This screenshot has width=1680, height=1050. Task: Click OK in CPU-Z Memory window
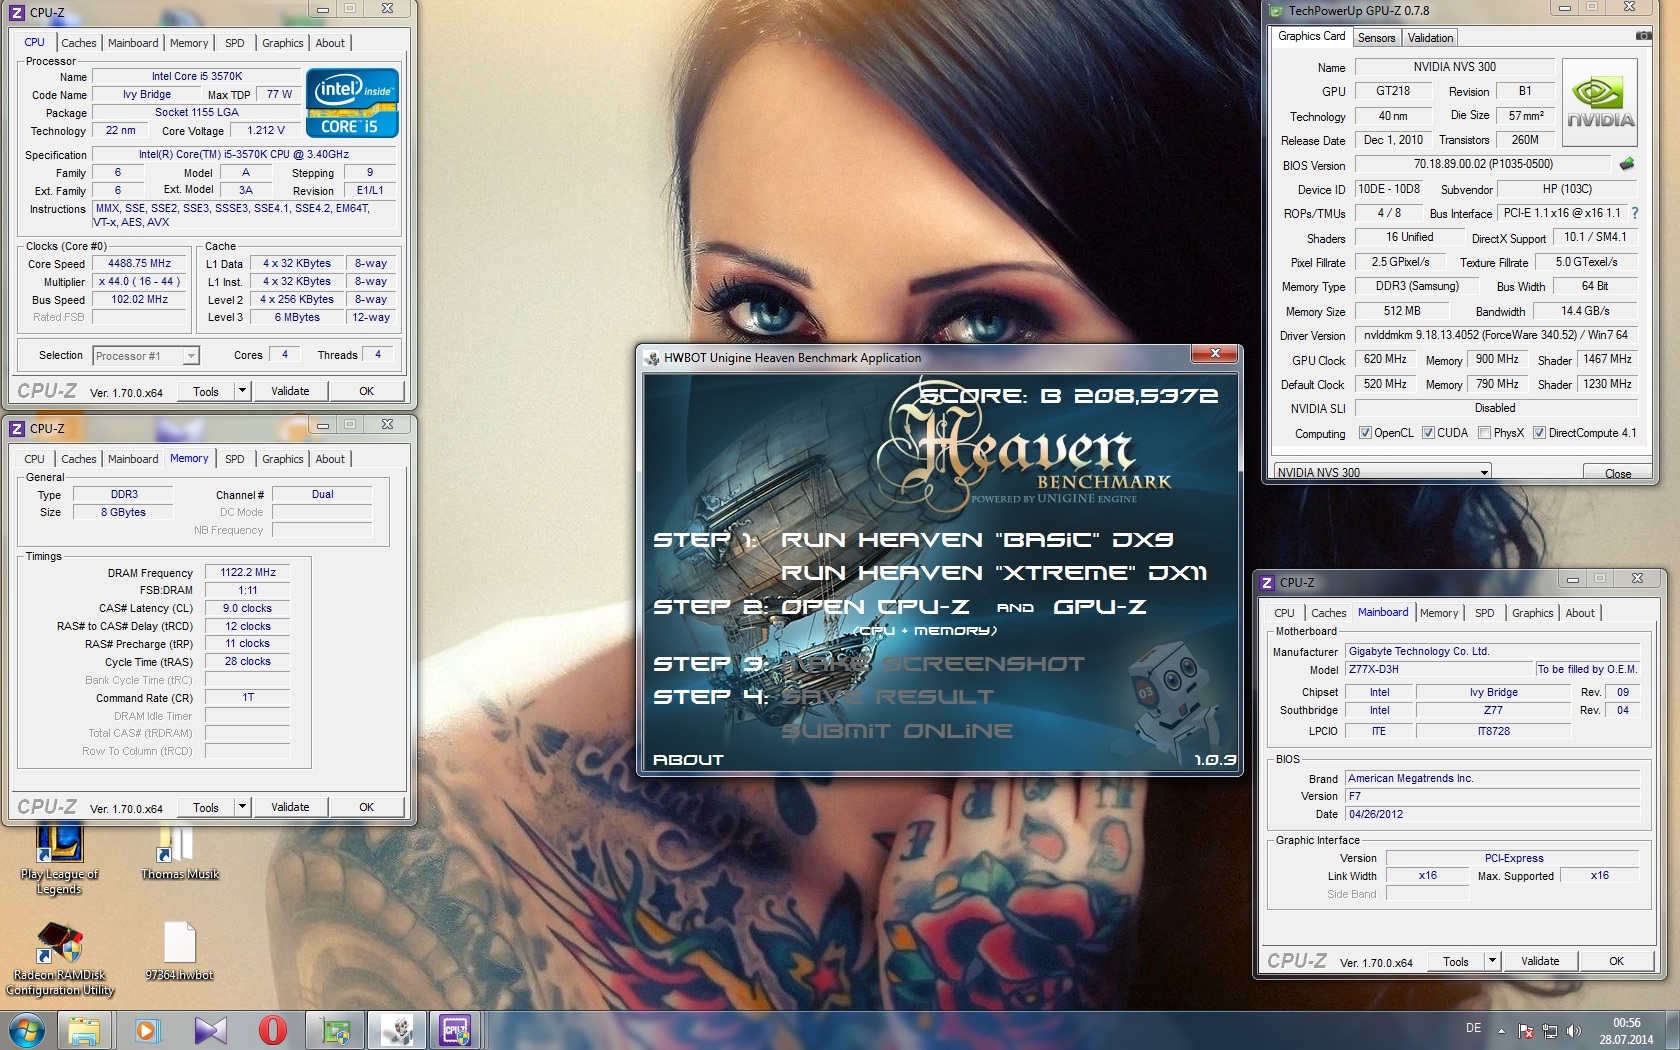pyautogui.click(x=367, y=807)
